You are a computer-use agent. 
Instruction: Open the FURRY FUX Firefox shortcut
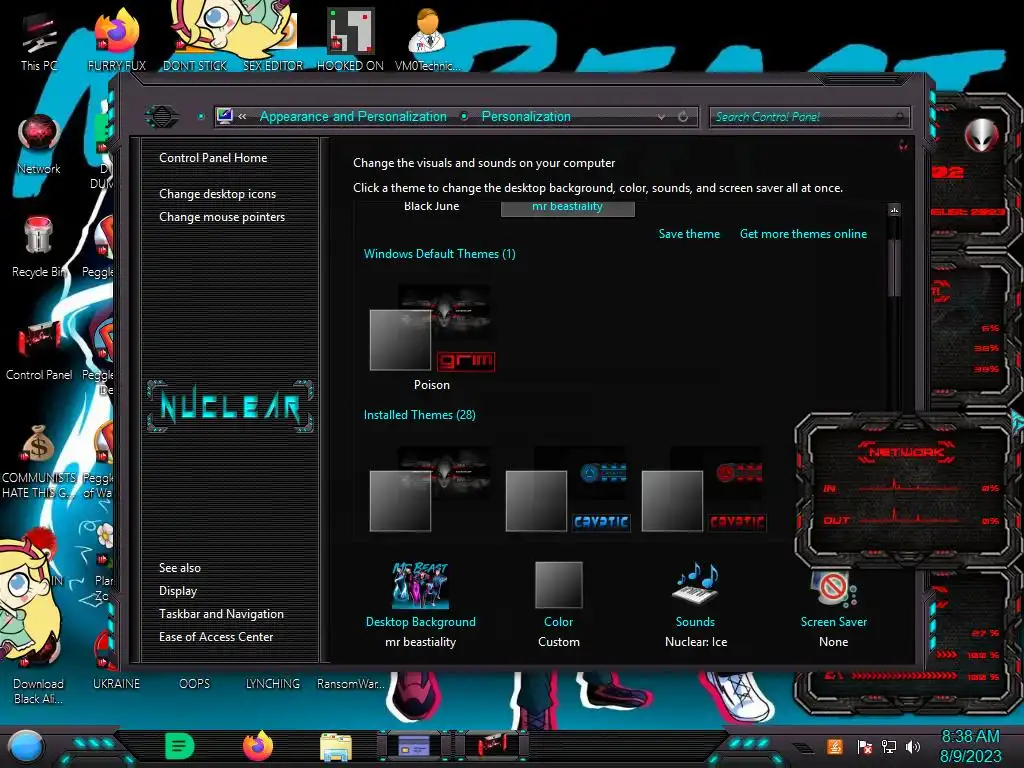[x=116, y=40]
